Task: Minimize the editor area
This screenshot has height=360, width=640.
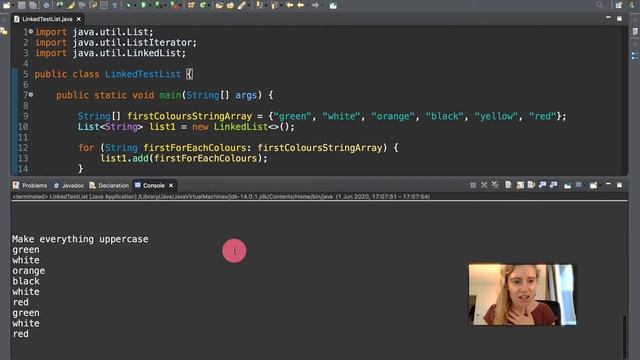Action: pos(608,18)
